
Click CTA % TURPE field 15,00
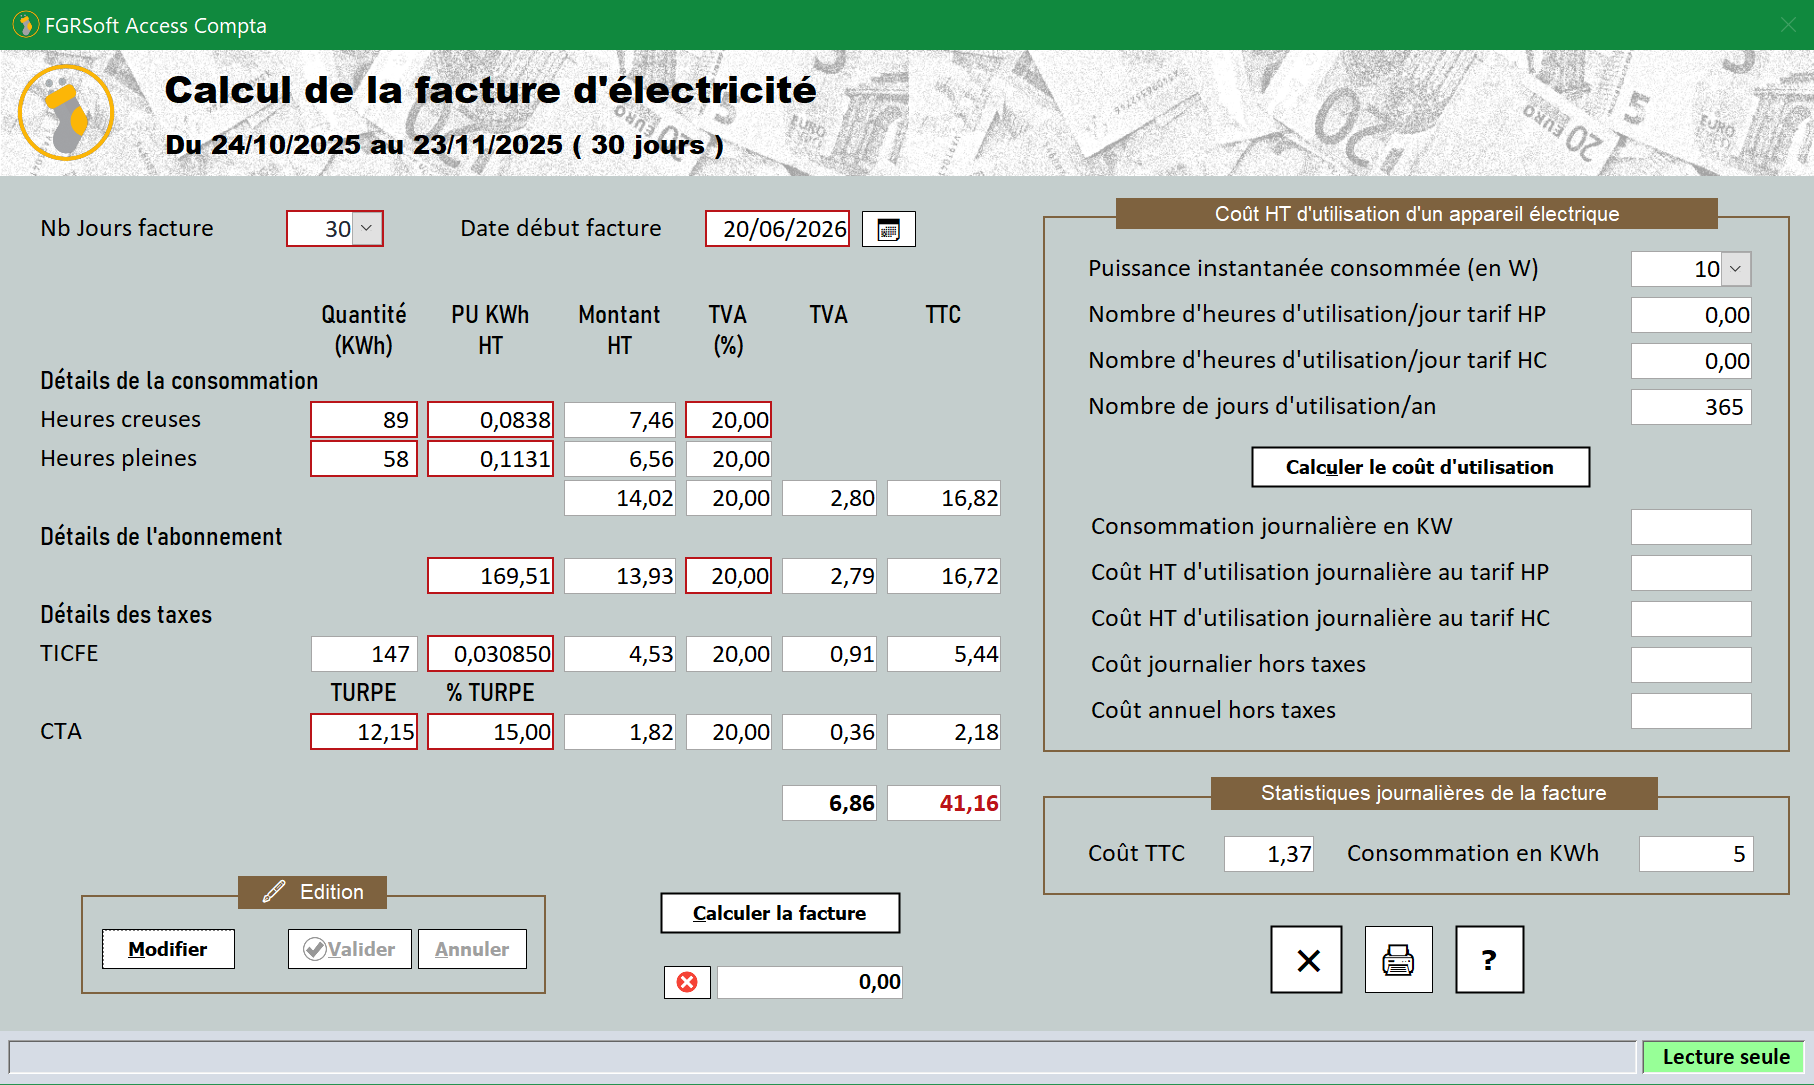[x=490, y=732]
